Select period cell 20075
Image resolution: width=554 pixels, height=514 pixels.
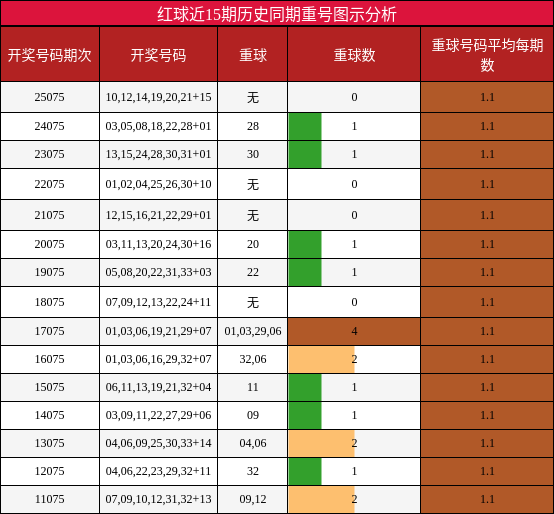49,244
